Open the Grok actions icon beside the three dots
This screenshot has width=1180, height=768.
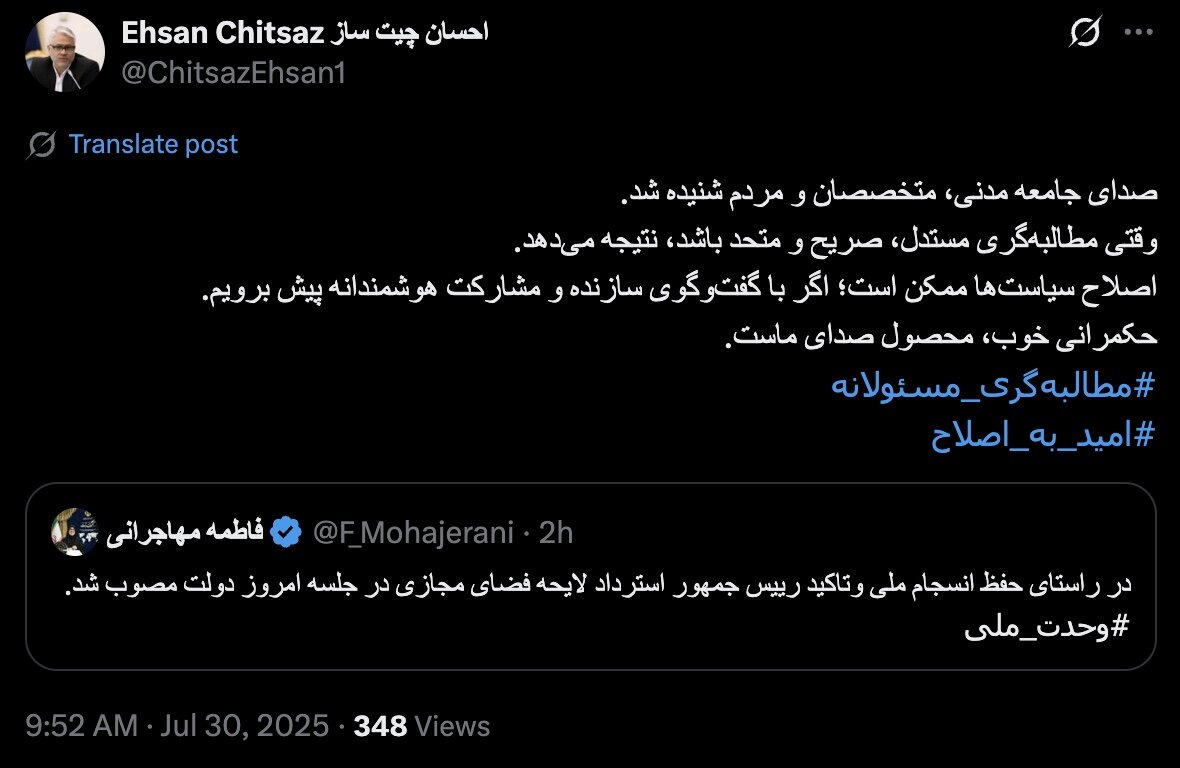pyautogui.click(x=1085, y=30)
